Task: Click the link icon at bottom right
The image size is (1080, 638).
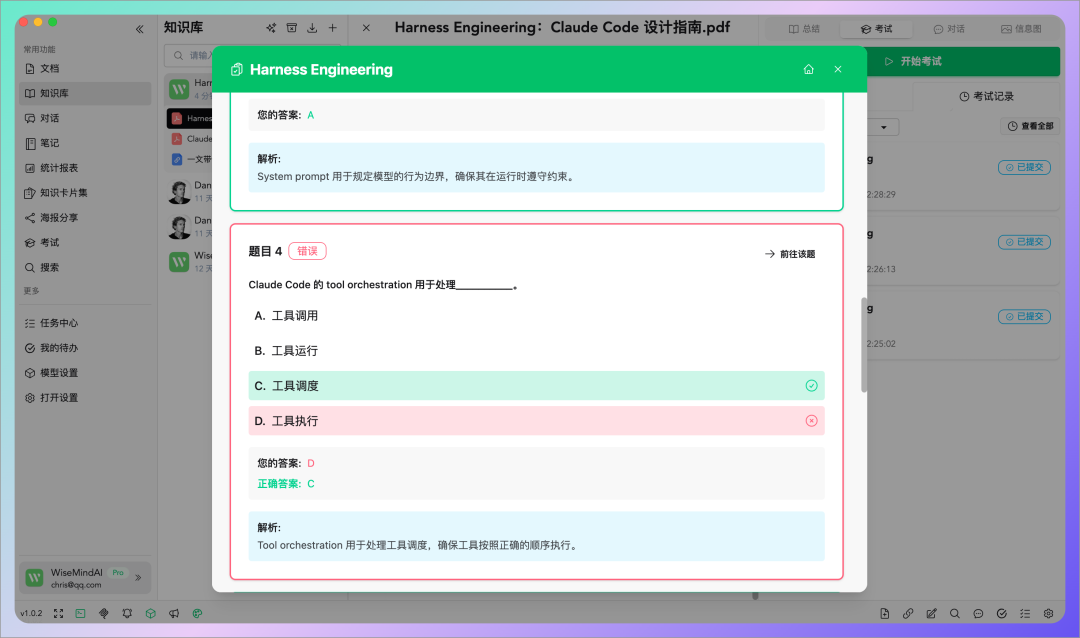Action: [x=908, y=613]
